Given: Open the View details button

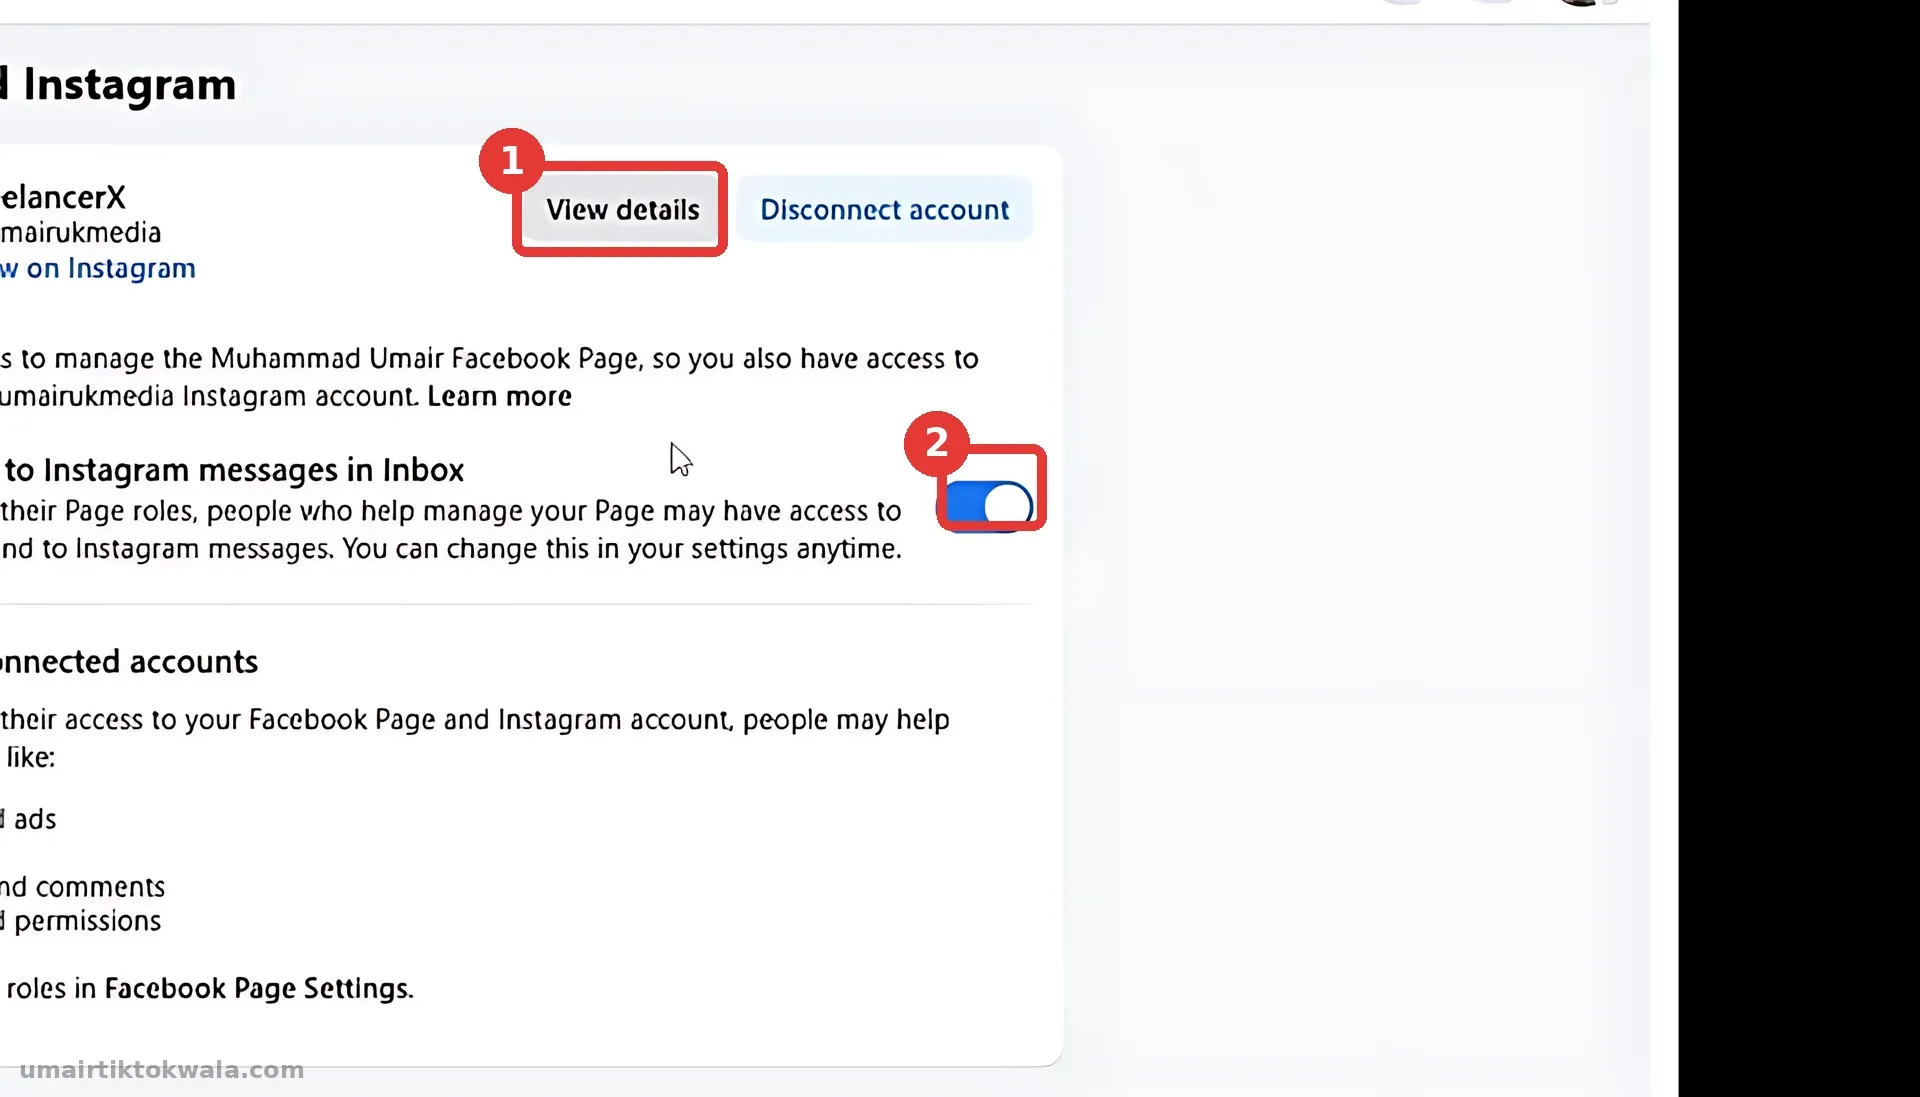Looking at the screenshot, I should pyautogui.click(x=621, y=209).
